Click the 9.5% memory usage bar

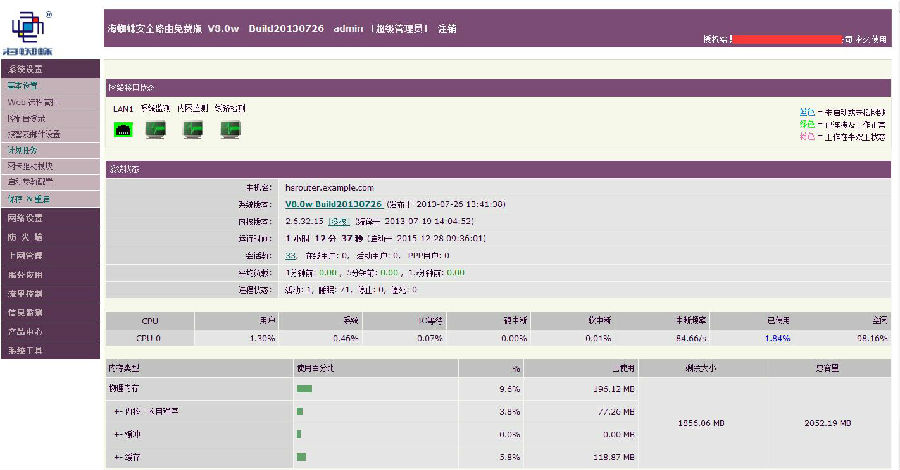point(304,389)
